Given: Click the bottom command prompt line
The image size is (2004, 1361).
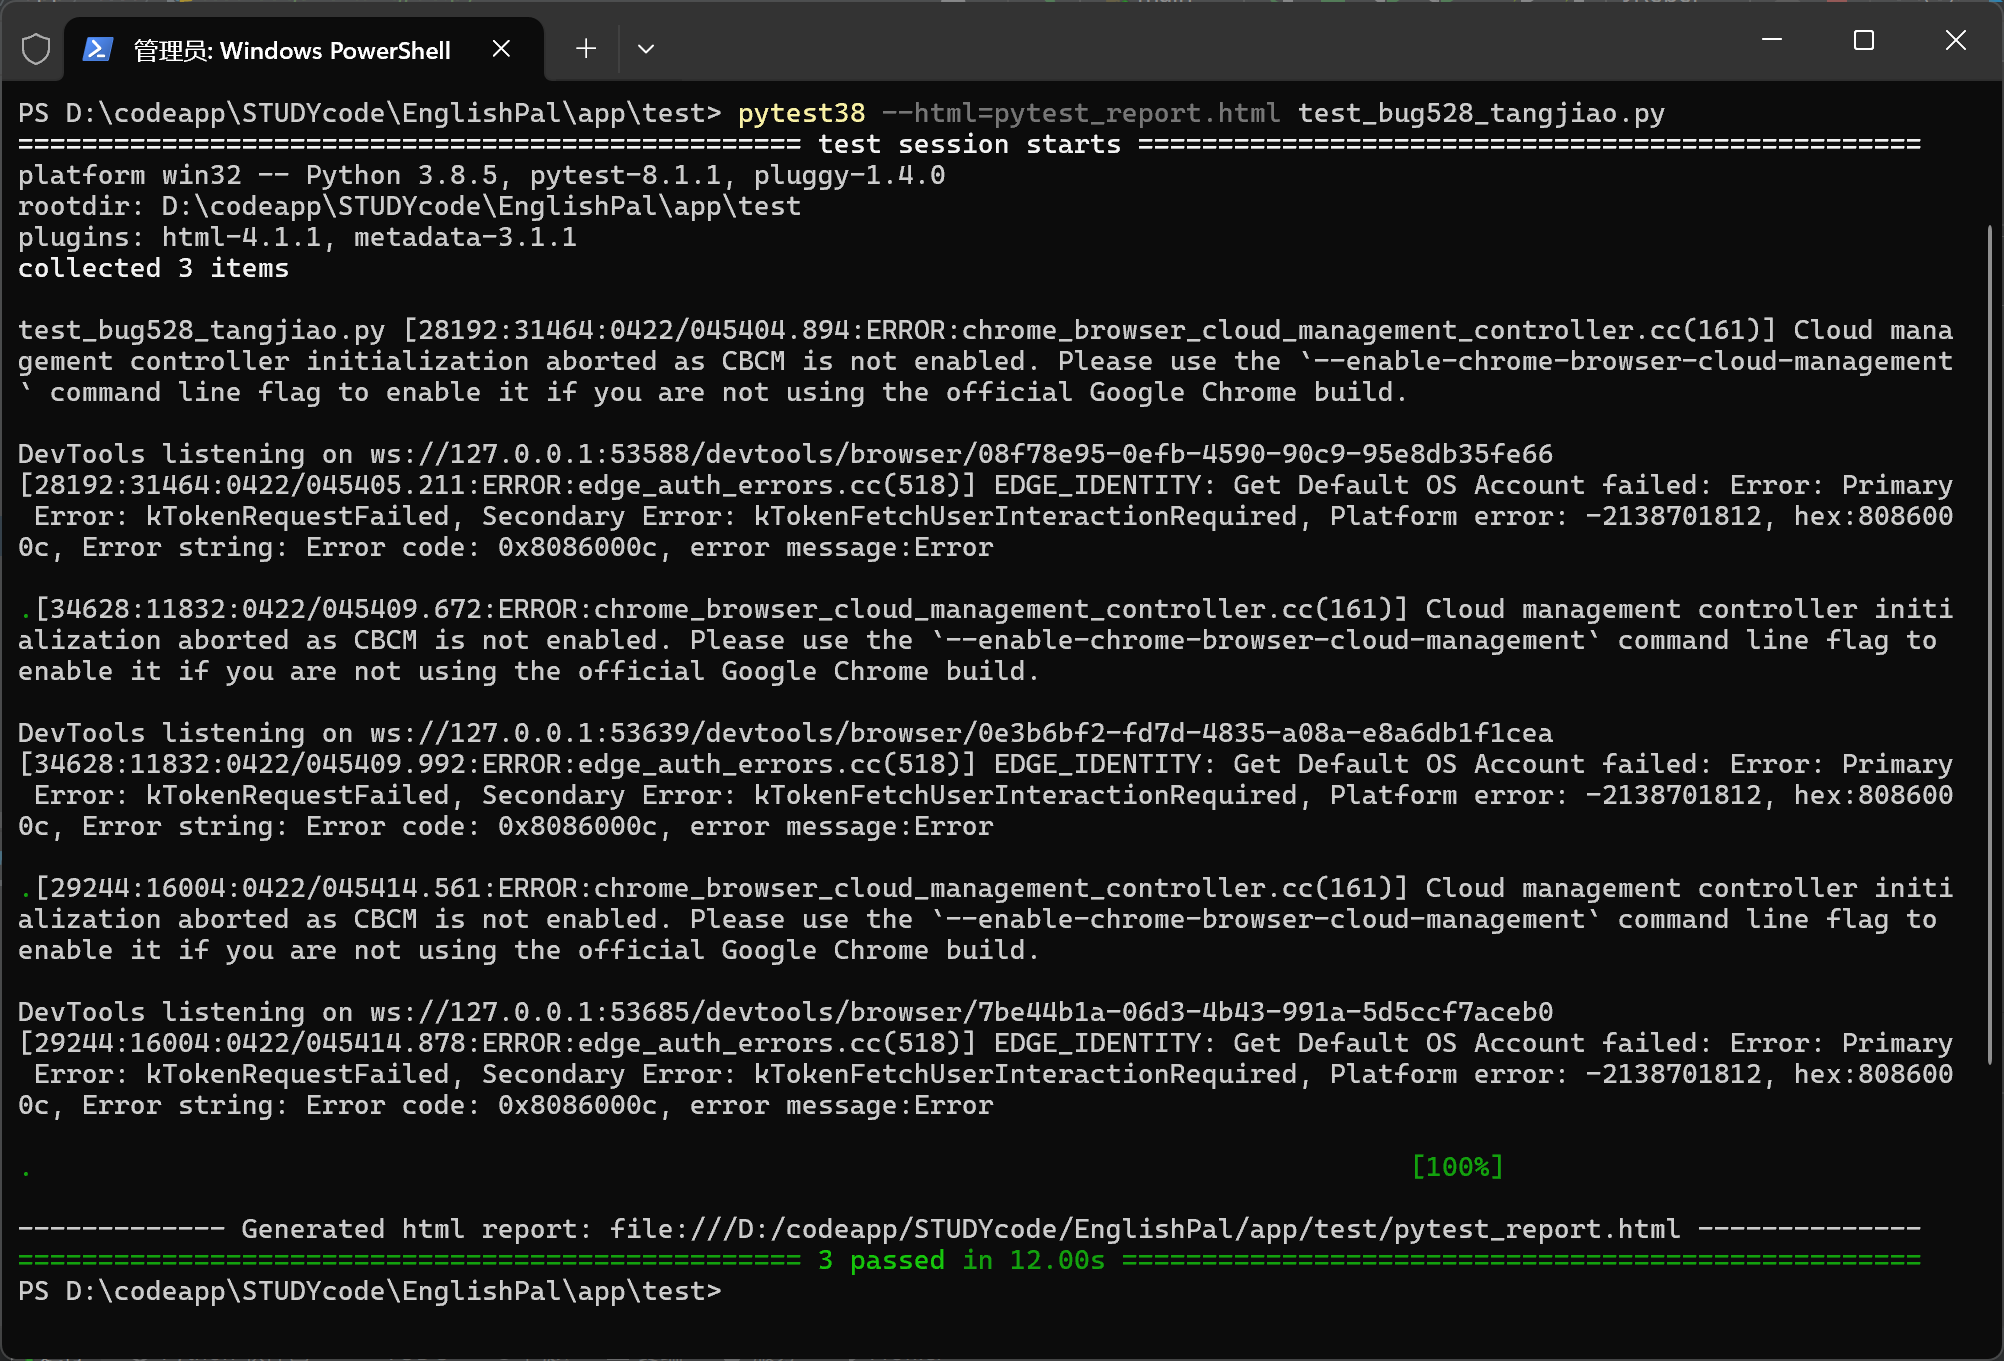Looking at the screenshot, I should [370, 1291].
